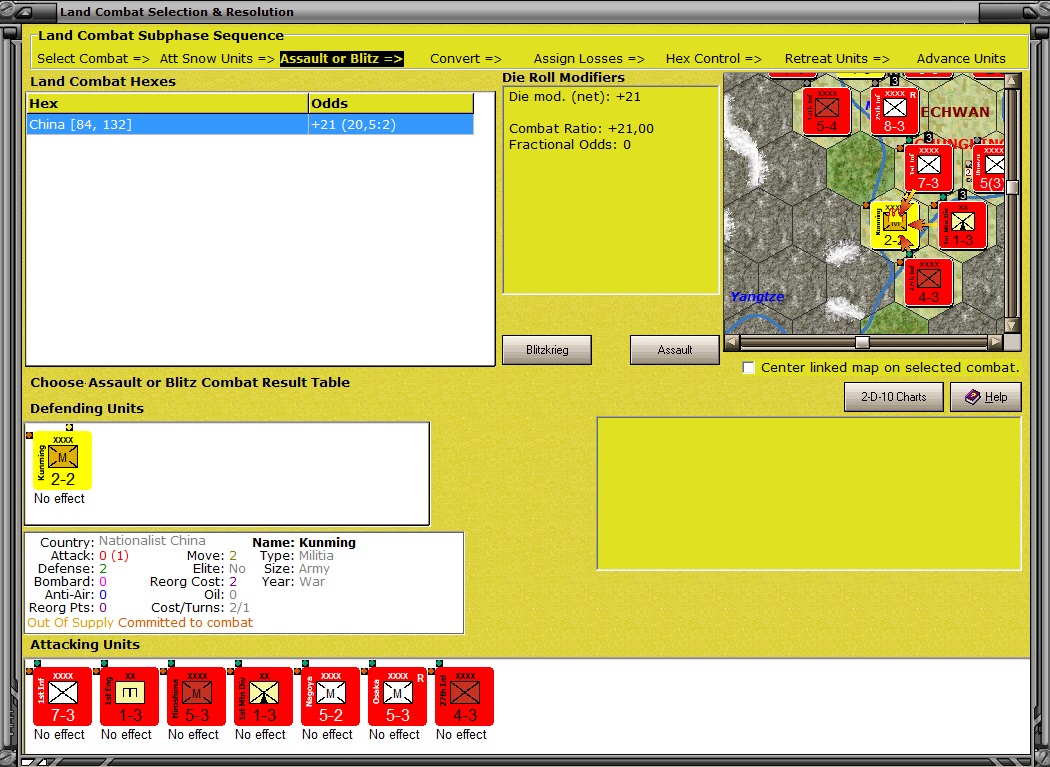Choose the Assault combat table
The width and height of the screenshot is (1050, 767).
[674, 350]
